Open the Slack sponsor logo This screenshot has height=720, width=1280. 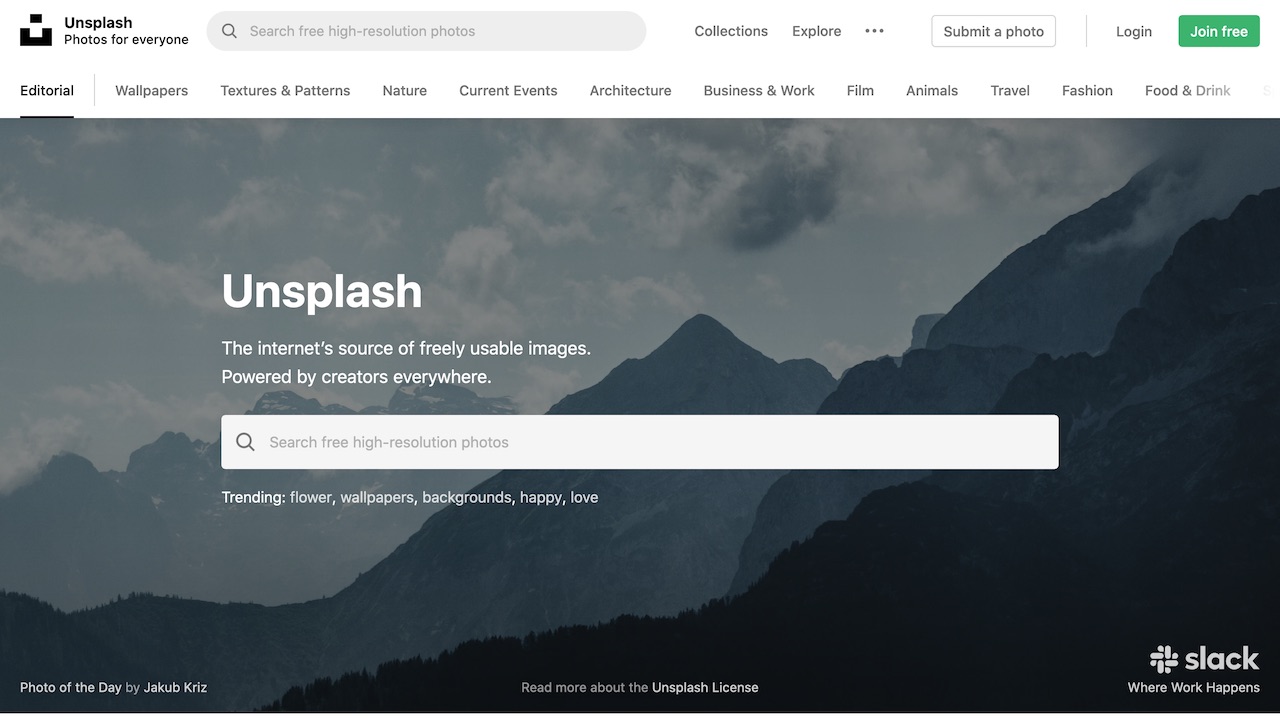[x=1204, y=659]
